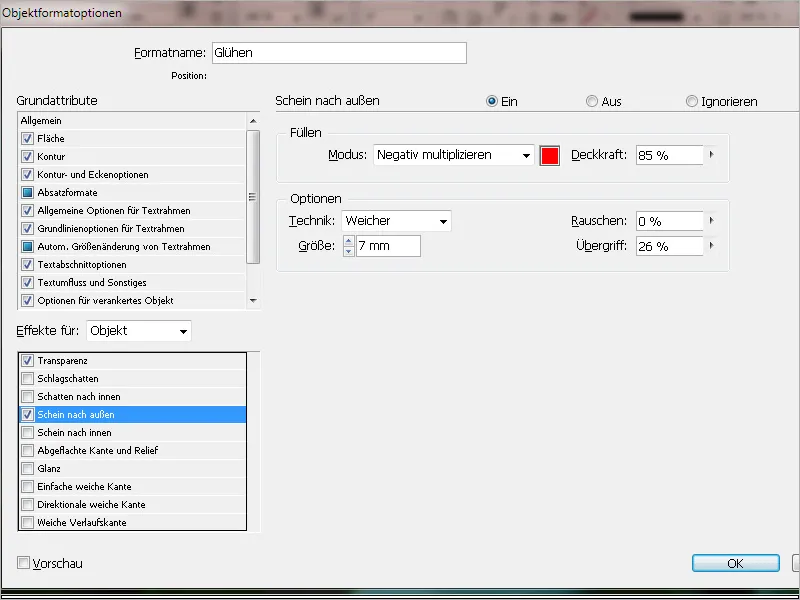The width and height of the screenshot is (800, 600).
Task: Toggle Grundlinienoptionen für Textrahmen checkbox
Action: pyautogui.click(x=28, y=229)
